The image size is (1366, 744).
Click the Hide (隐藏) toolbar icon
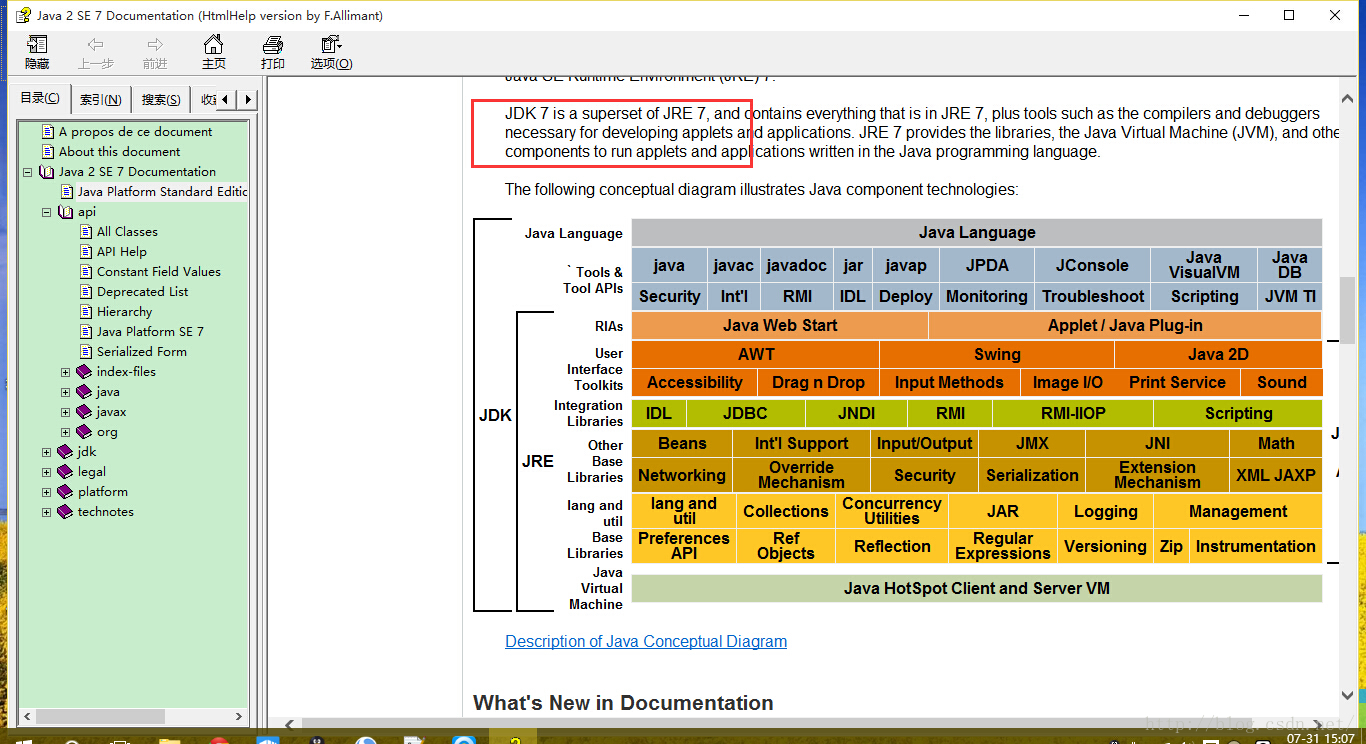point(37,45)
